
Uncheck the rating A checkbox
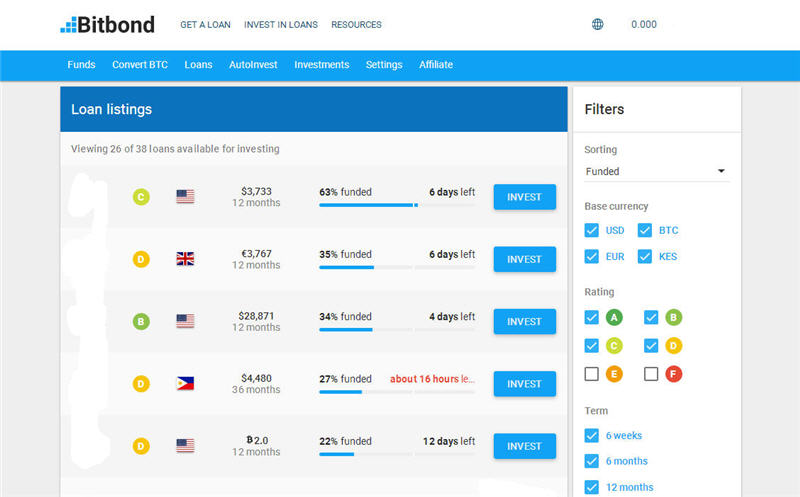pos(591,317)
